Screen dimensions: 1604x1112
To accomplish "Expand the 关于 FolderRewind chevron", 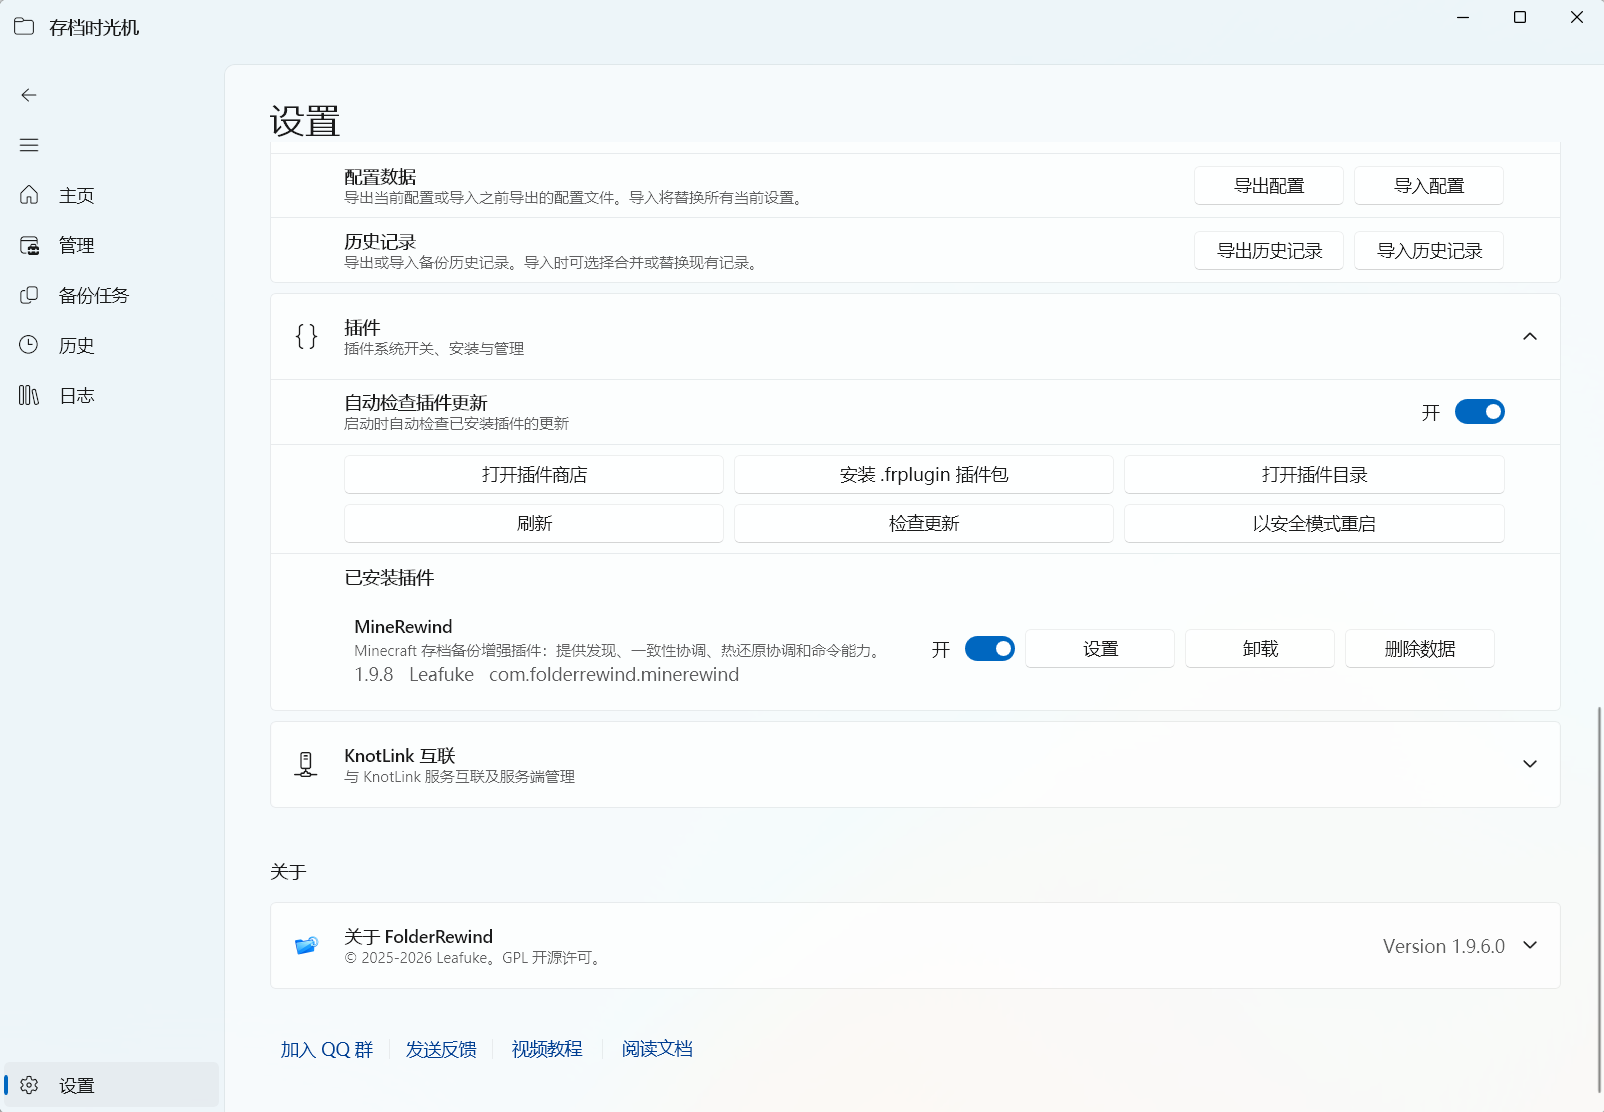I will (1530, 945).
